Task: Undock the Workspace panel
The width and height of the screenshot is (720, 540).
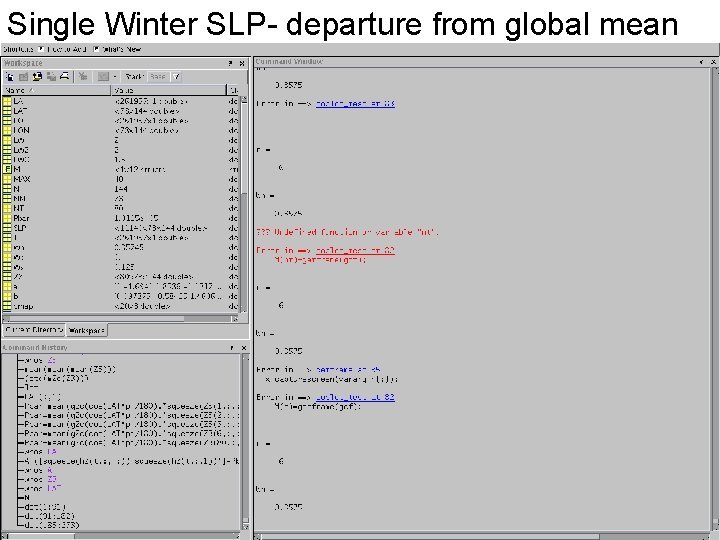Action: click(x=231, y=63)
